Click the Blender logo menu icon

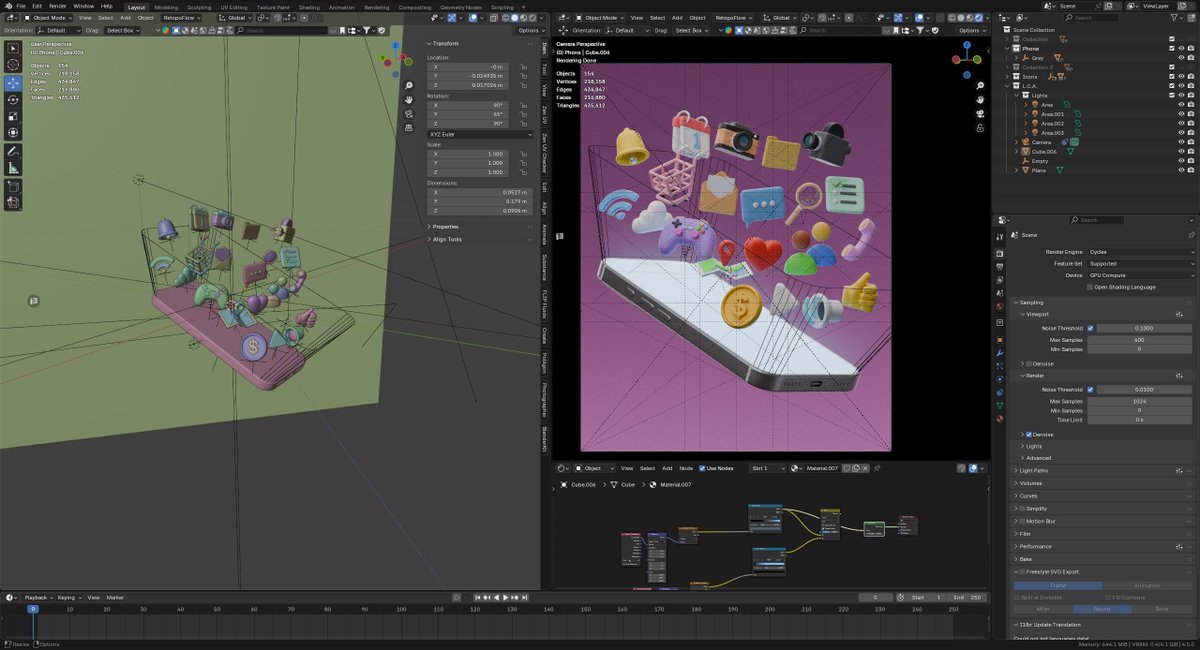7,6
